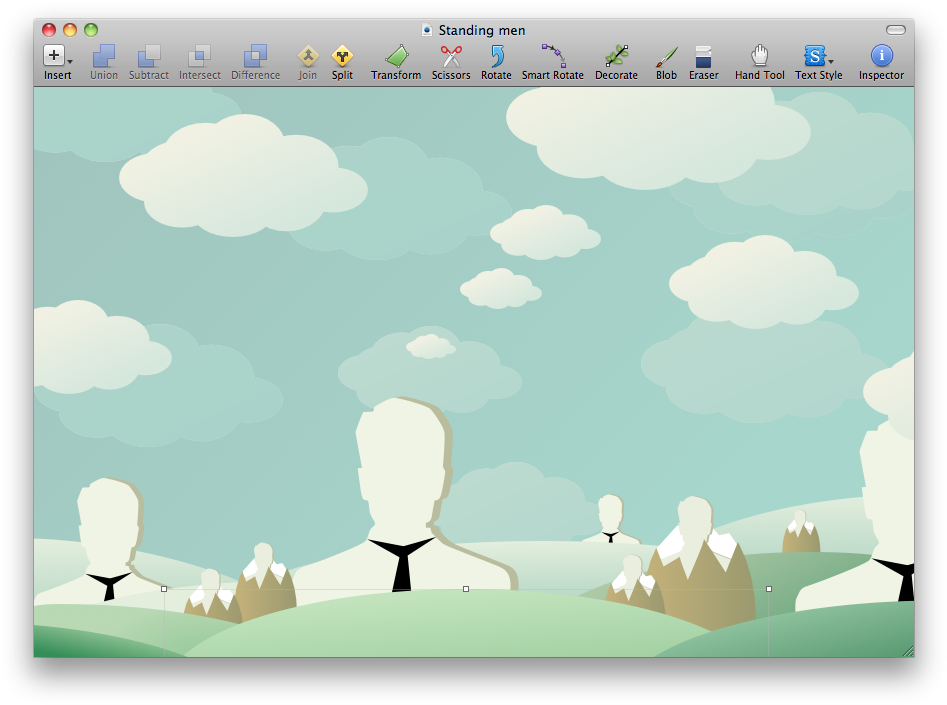947x705 pixels.
Task: Click the window resize grip corner
Action: 908,651
